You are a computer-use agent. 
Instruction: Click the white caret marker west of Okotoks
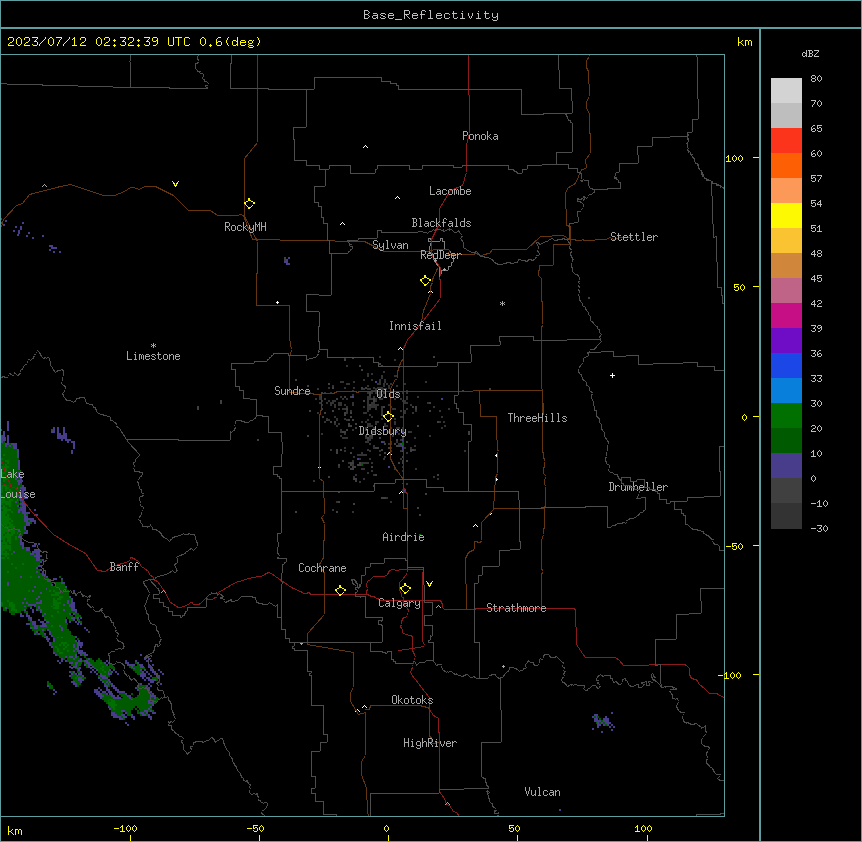(x=364, y=707)
